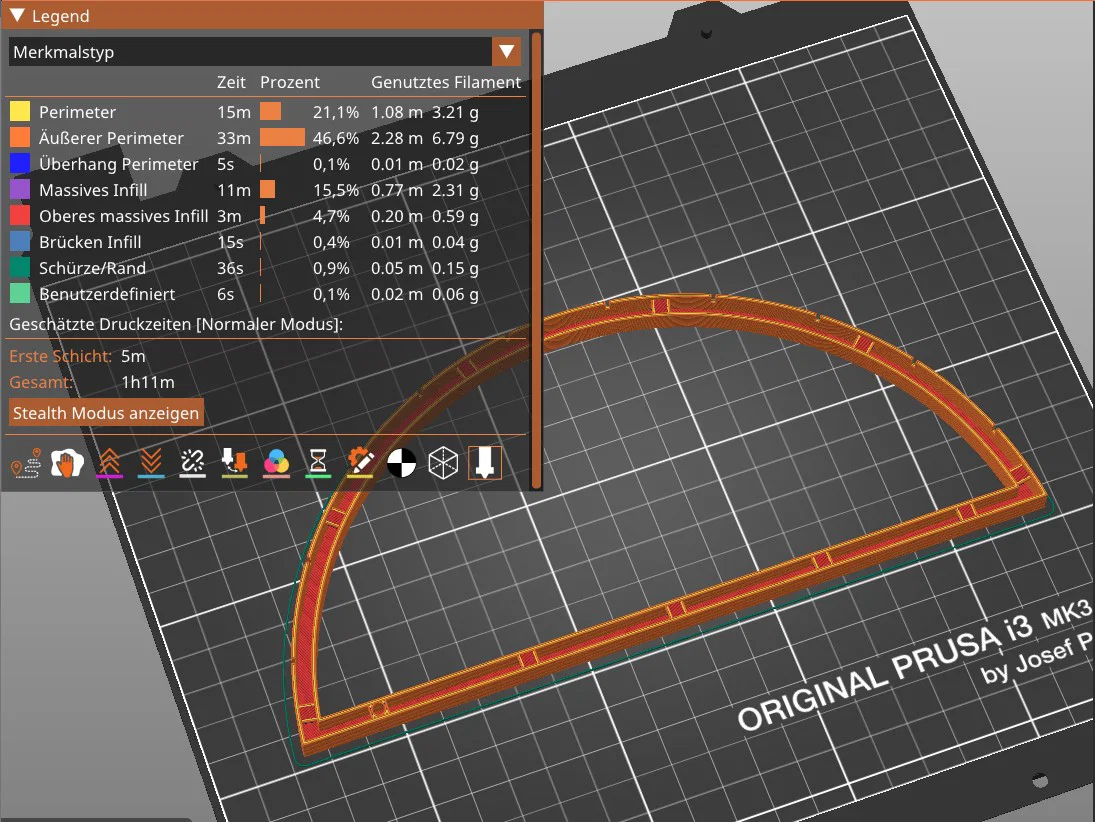Image resolution: width=1095 pixels, height=822 pixels.
Task: Toggle tool changes arrows icon
Action: 235,463
